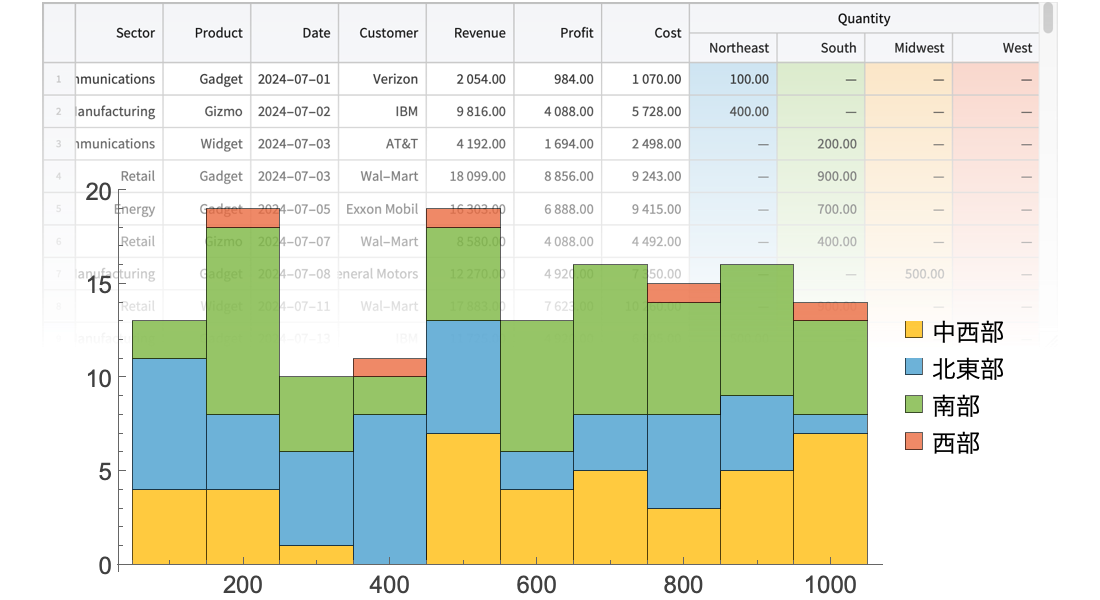Screen dimensions: 1100x600
Task: Click the Midwest 500.00 quantity cell
Action: tap(909, 274)
